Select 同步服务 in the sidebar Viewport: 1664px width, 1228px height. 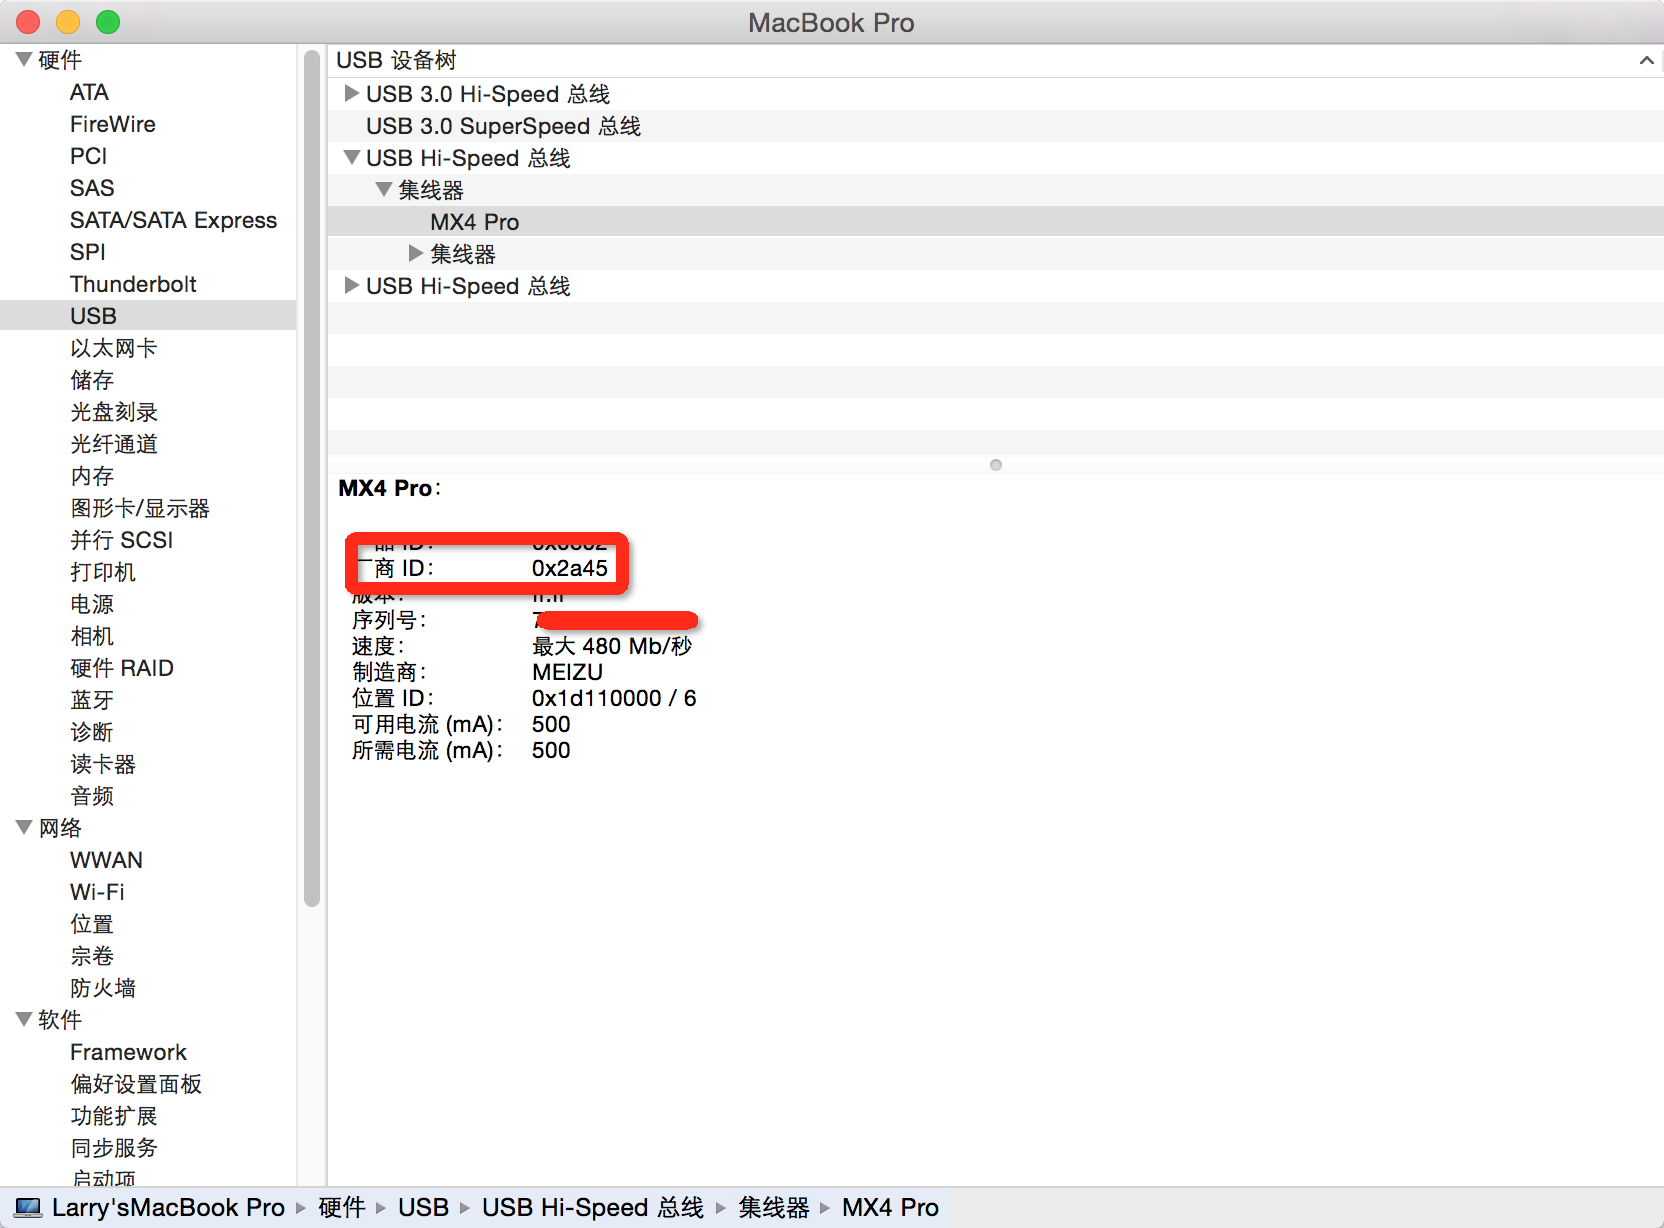pyautogui.click(x=114, y=1148)
